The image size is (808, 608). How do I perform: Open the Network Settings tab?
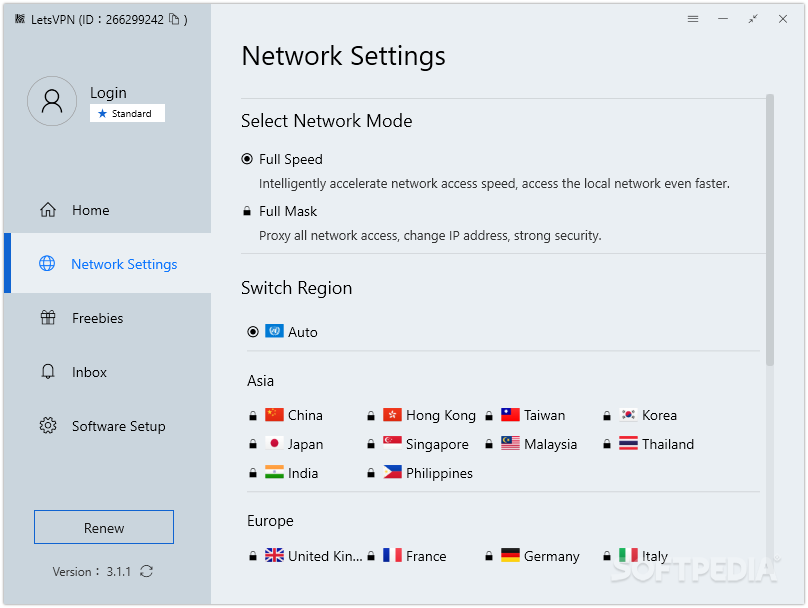coord(124,264)
